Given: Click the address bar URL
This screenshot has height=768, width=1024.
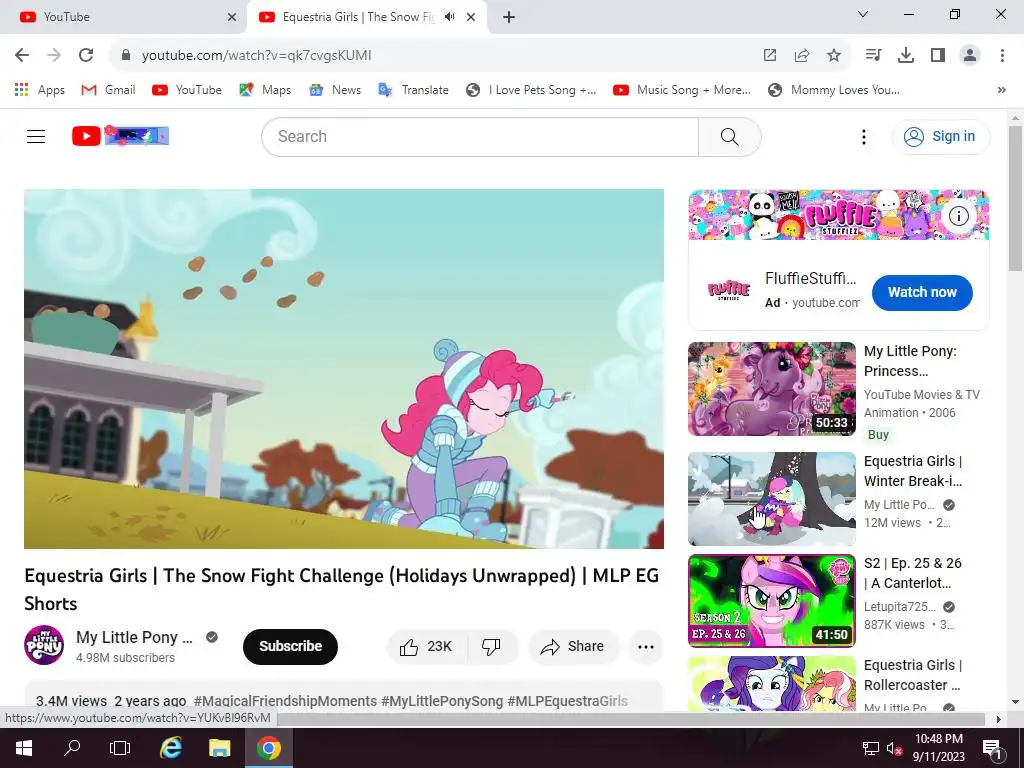Looking at the screenshot, I should (x=257, y=56).
